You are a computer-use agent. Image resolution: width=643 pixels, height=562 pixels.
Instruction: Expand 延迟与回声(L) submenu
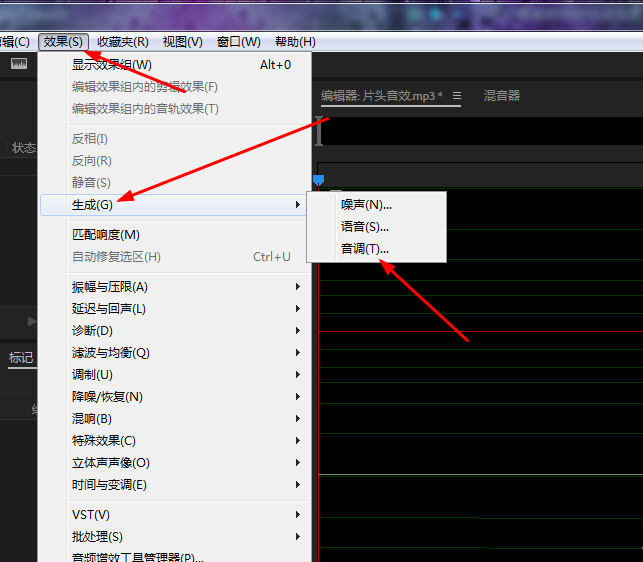[x=176, y=308]
